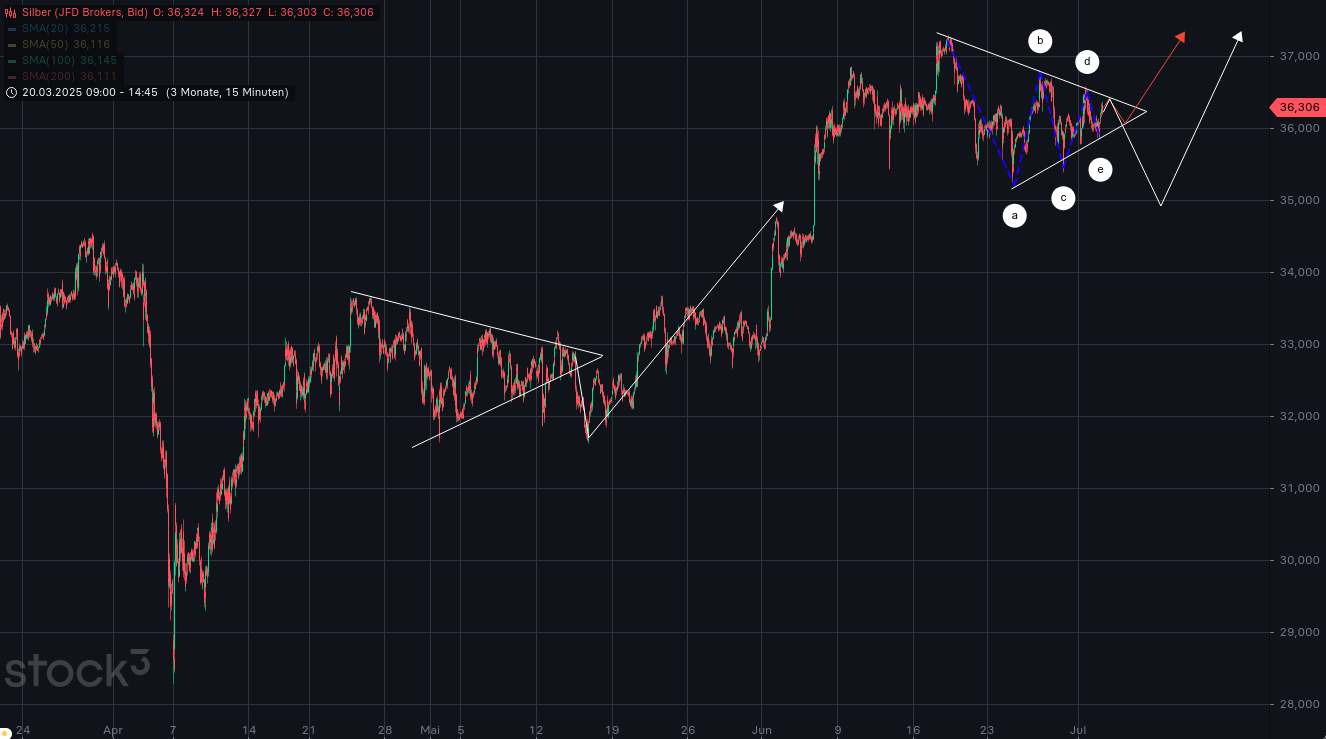Click the clock icon next to date range
The height and width of the screenshot is (739, 1326).
[11, 93]
